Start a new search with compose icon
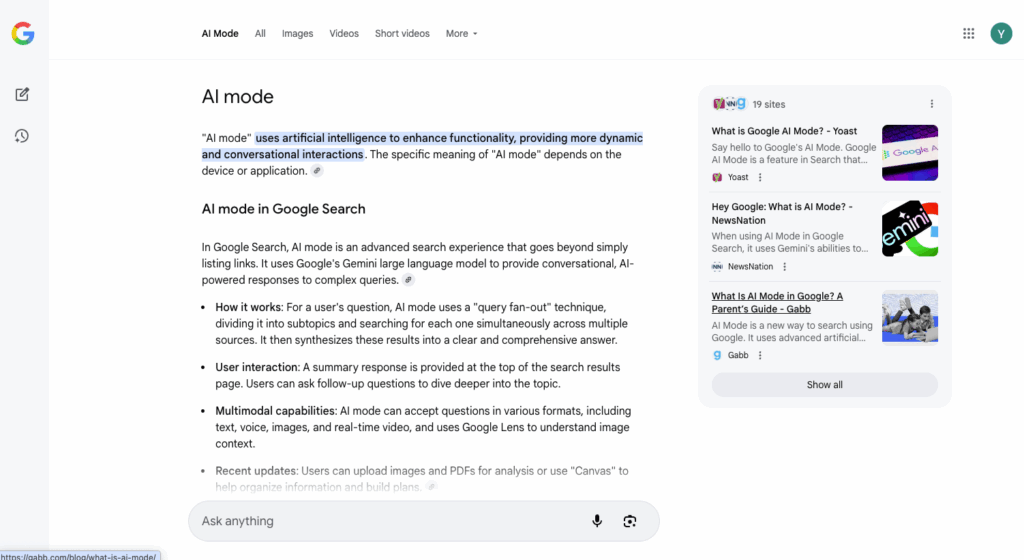1024x560 pixels. 22,94
